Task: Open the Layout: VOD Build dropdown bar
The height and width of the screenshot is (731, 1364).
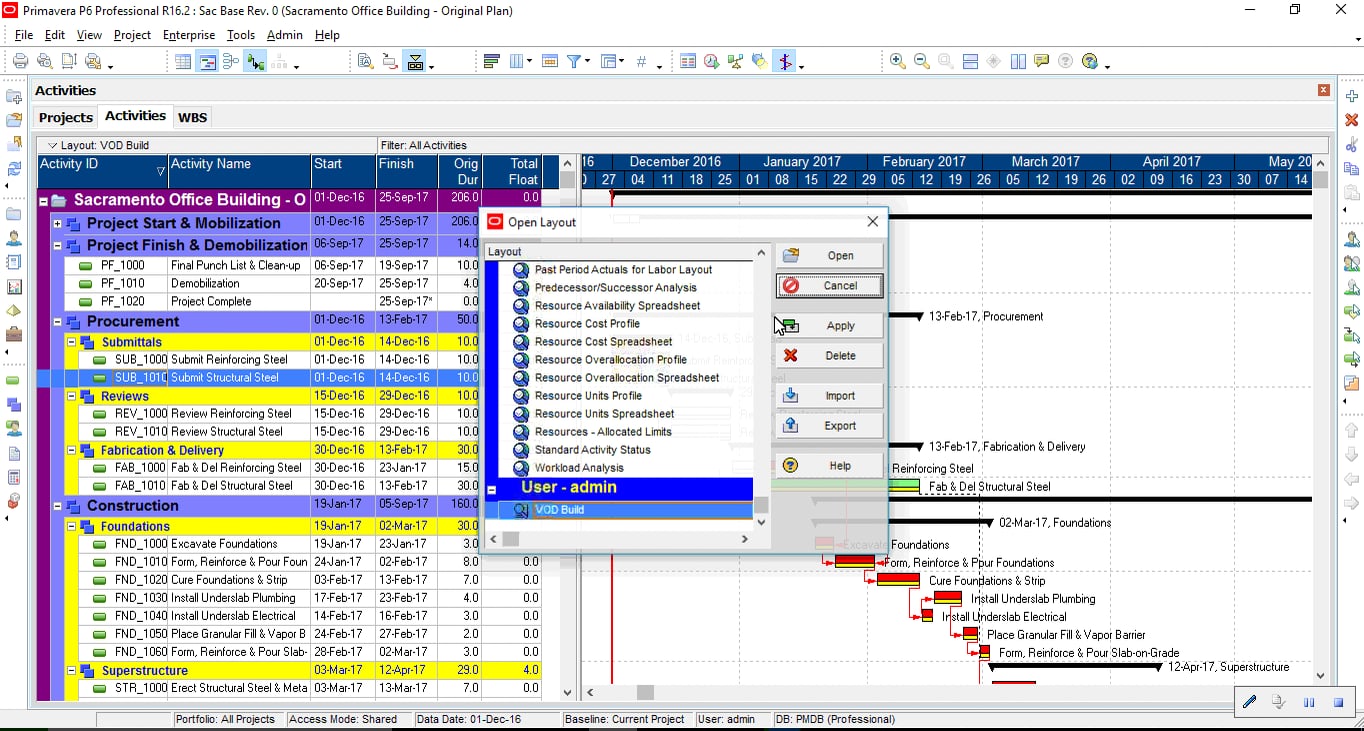Action: (x=206, y=145)
